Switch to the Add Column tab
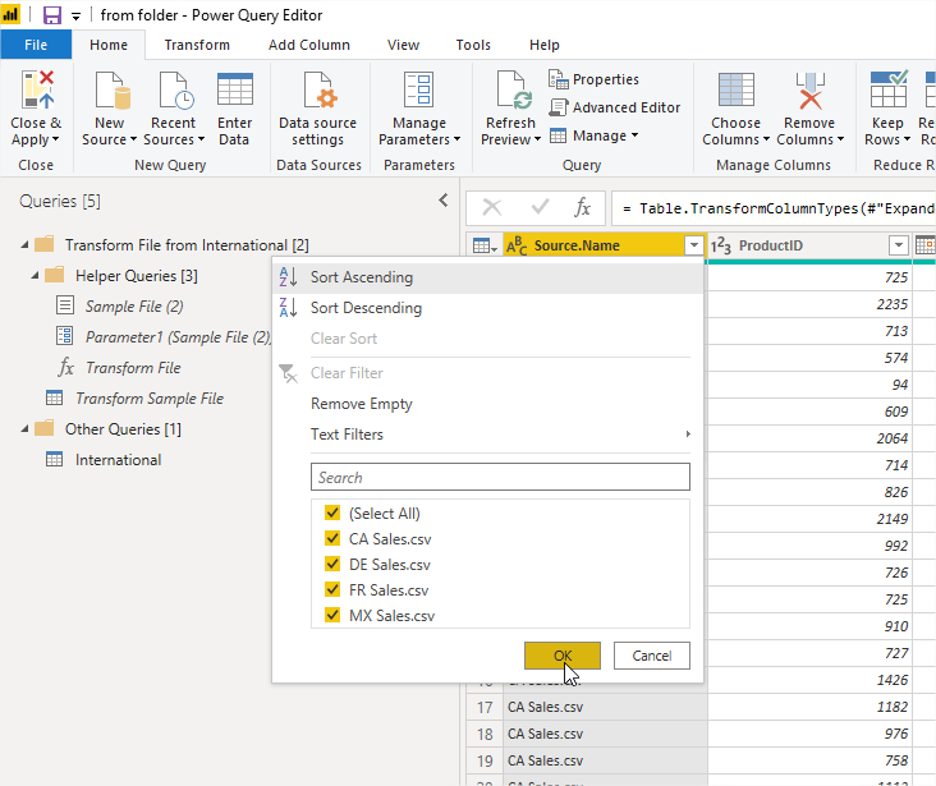The height and width of the screenshot is (786, 936). point(309,45)
